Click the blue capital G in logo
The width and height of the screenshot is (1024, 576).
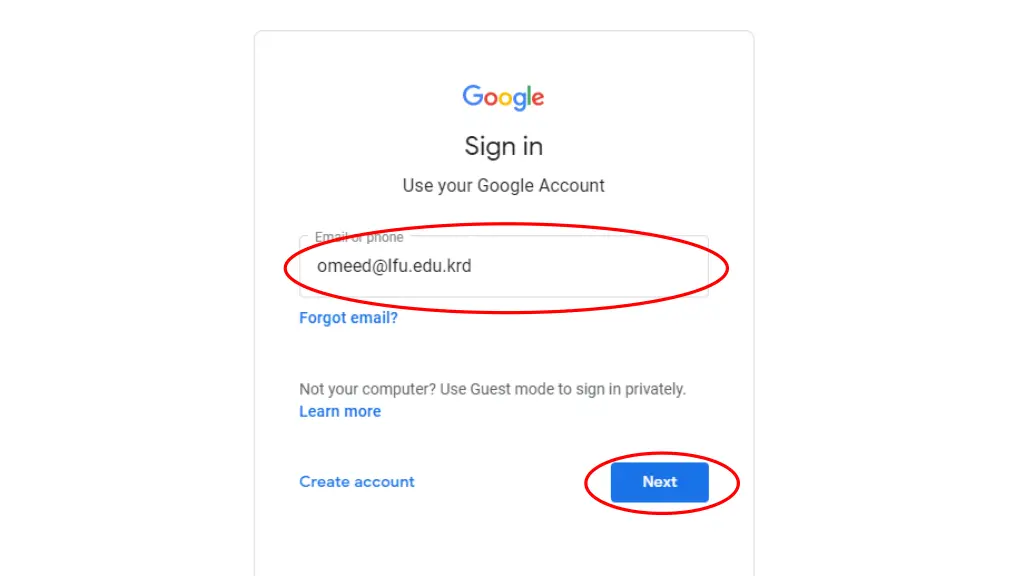click(473, 95)
